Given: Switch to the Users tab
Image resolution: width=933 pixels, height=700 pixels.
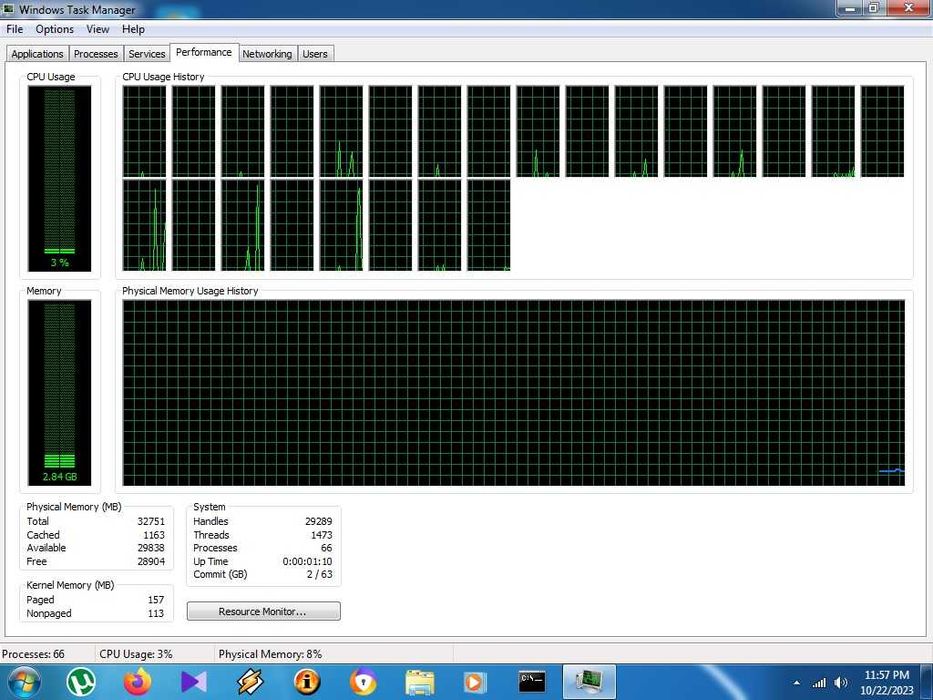Looking at the screenshot, I should (315, 54).
